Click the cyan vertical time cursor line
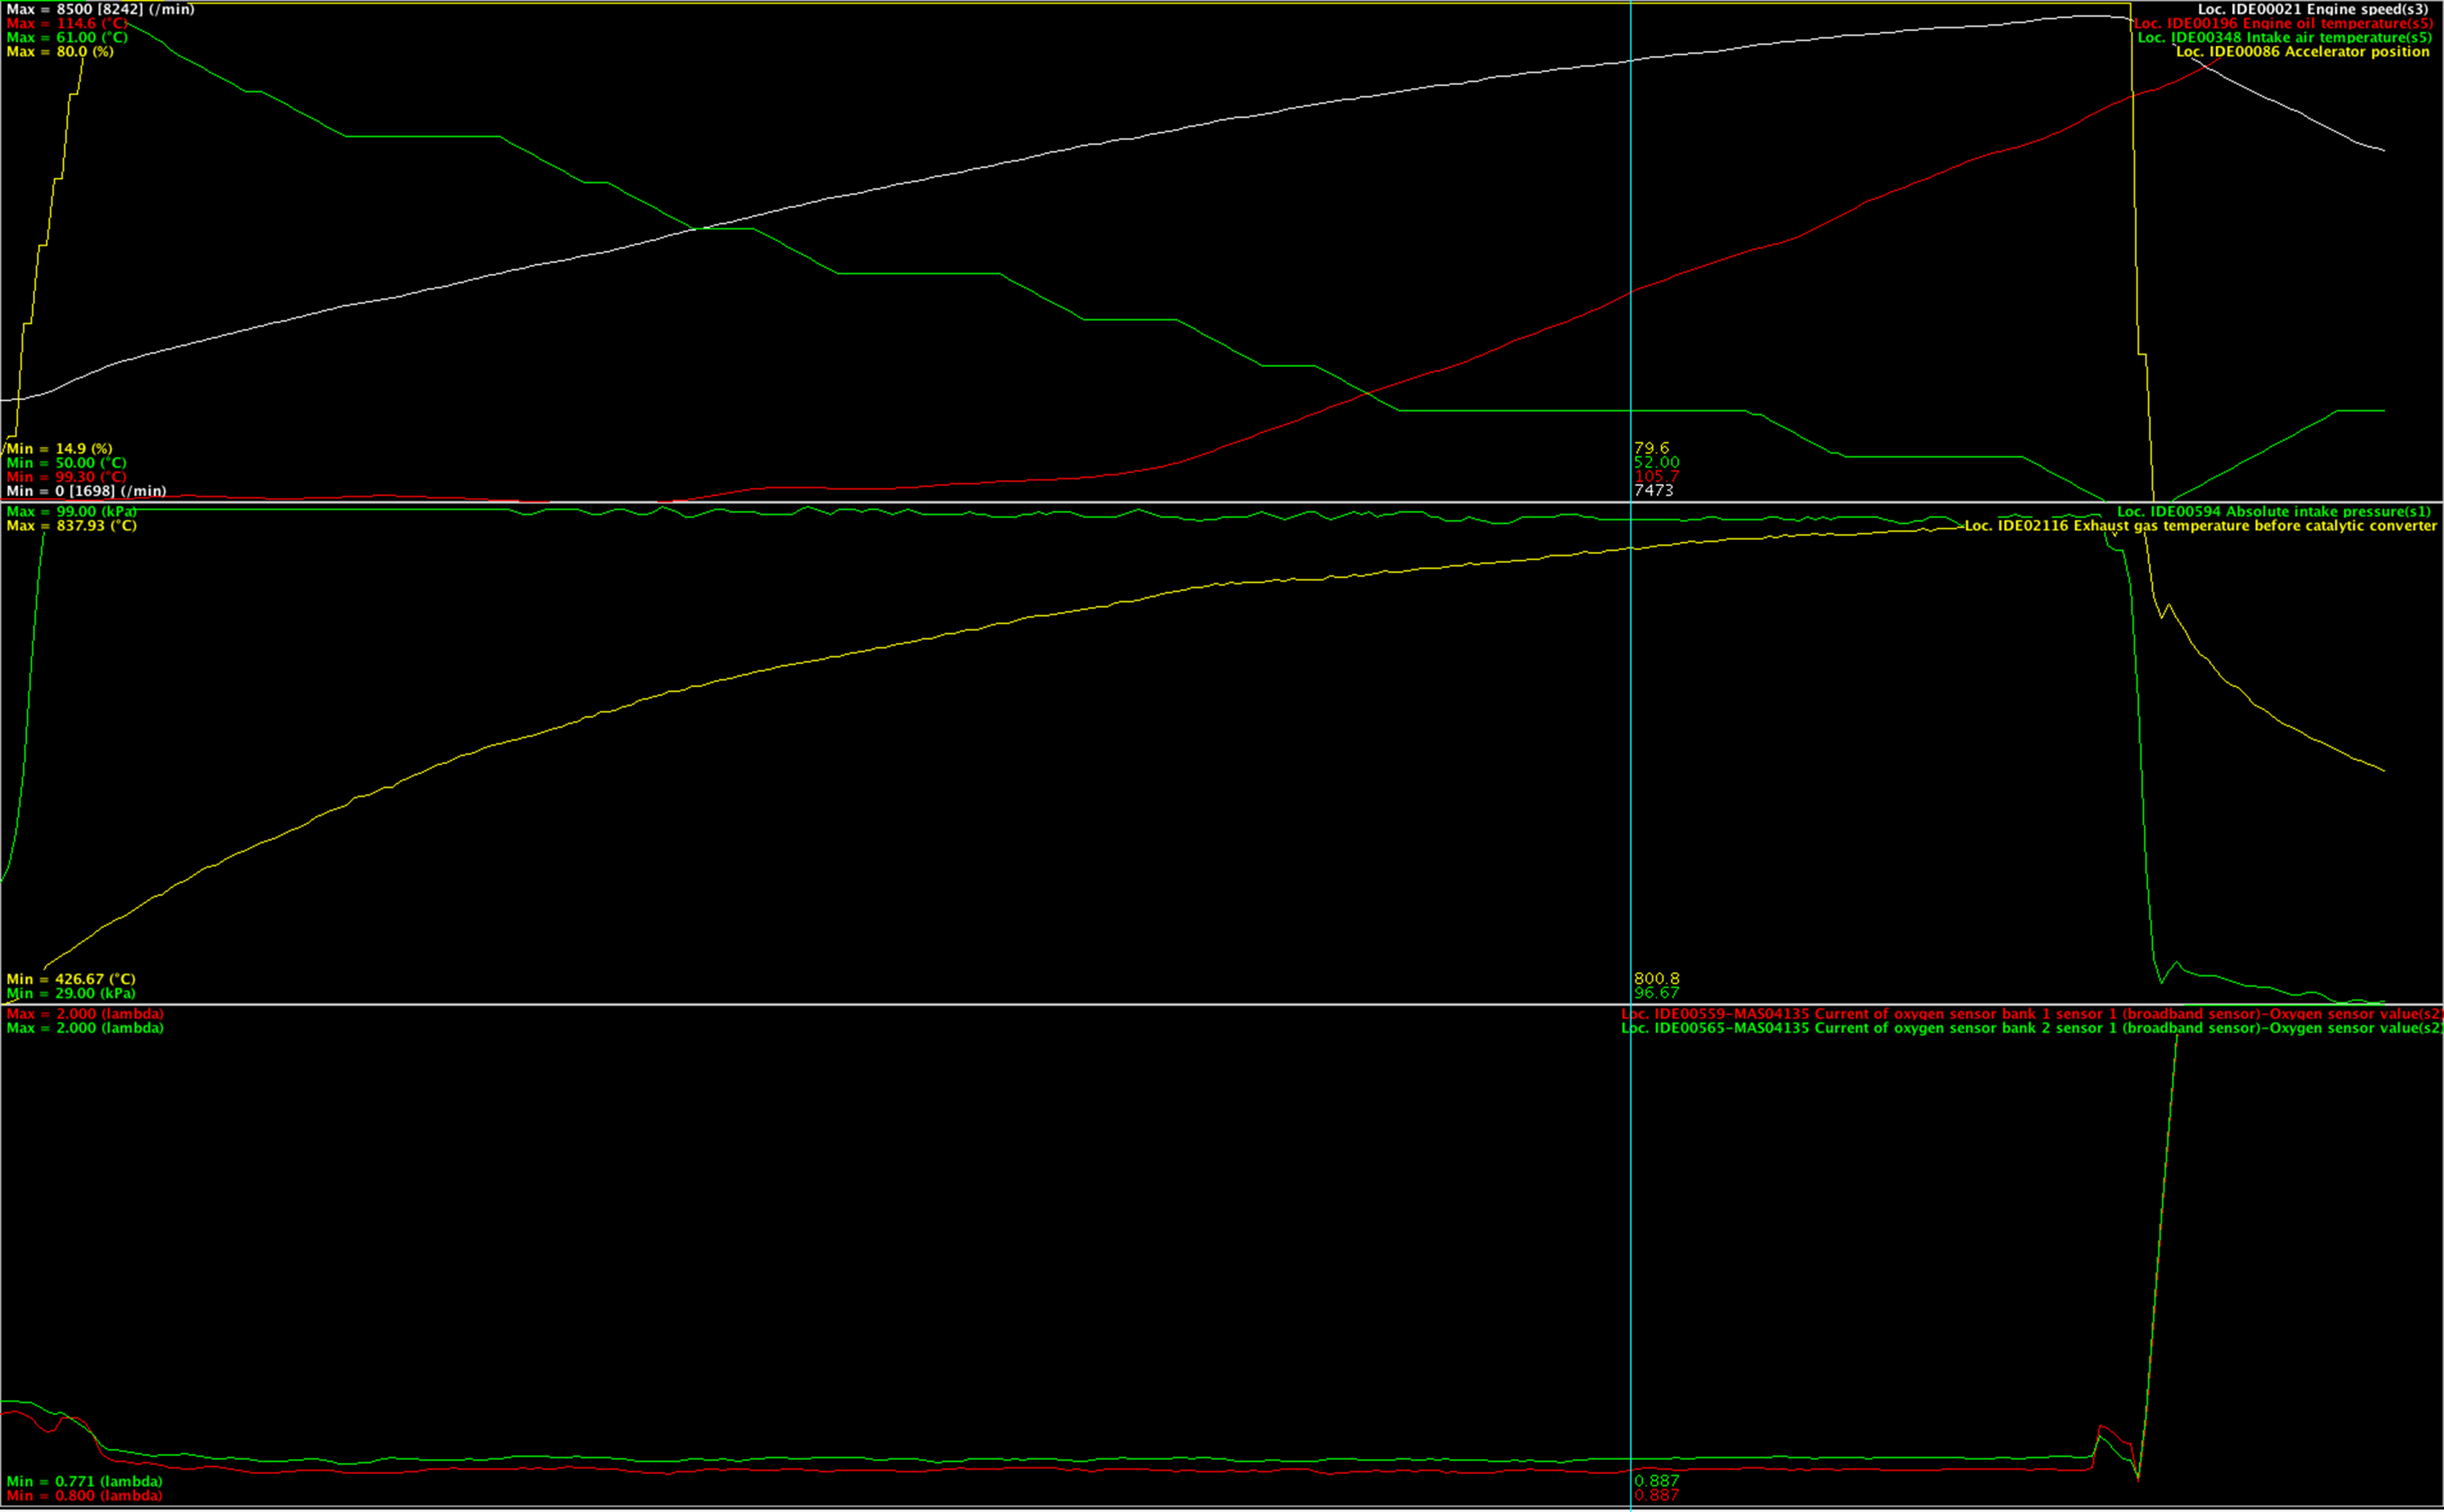This screenshot has width=2444, height=1512. (1631, 750)
